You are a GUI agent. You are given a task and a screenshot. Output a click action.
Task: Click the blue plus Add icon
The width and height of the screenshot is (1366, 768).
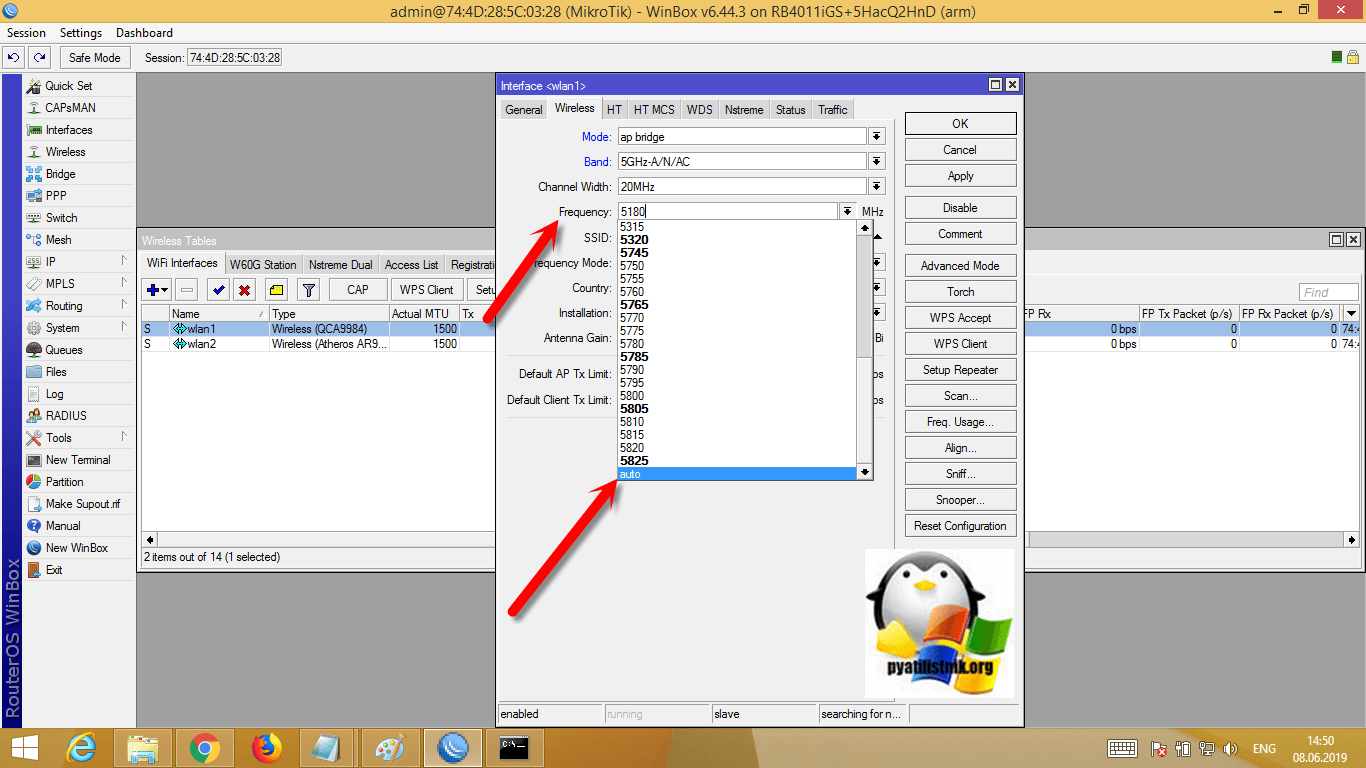tap(157, 290)
